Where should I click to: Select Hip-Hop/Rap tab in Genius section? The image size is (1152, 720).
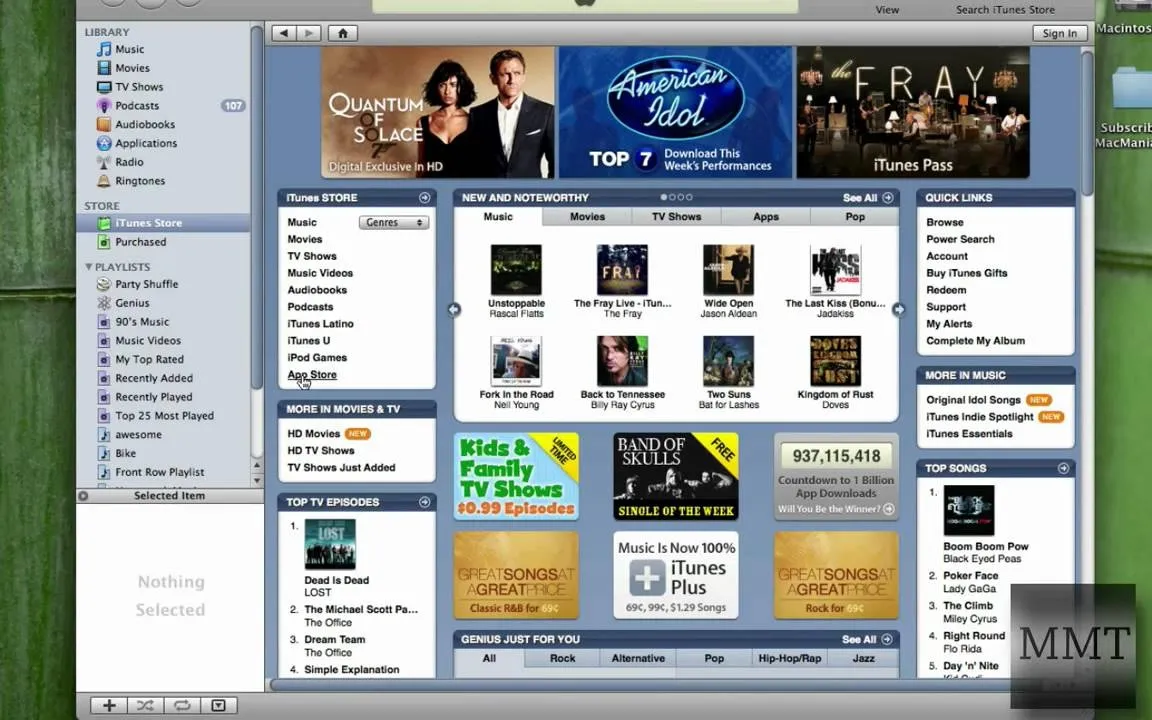pos(790,658)
